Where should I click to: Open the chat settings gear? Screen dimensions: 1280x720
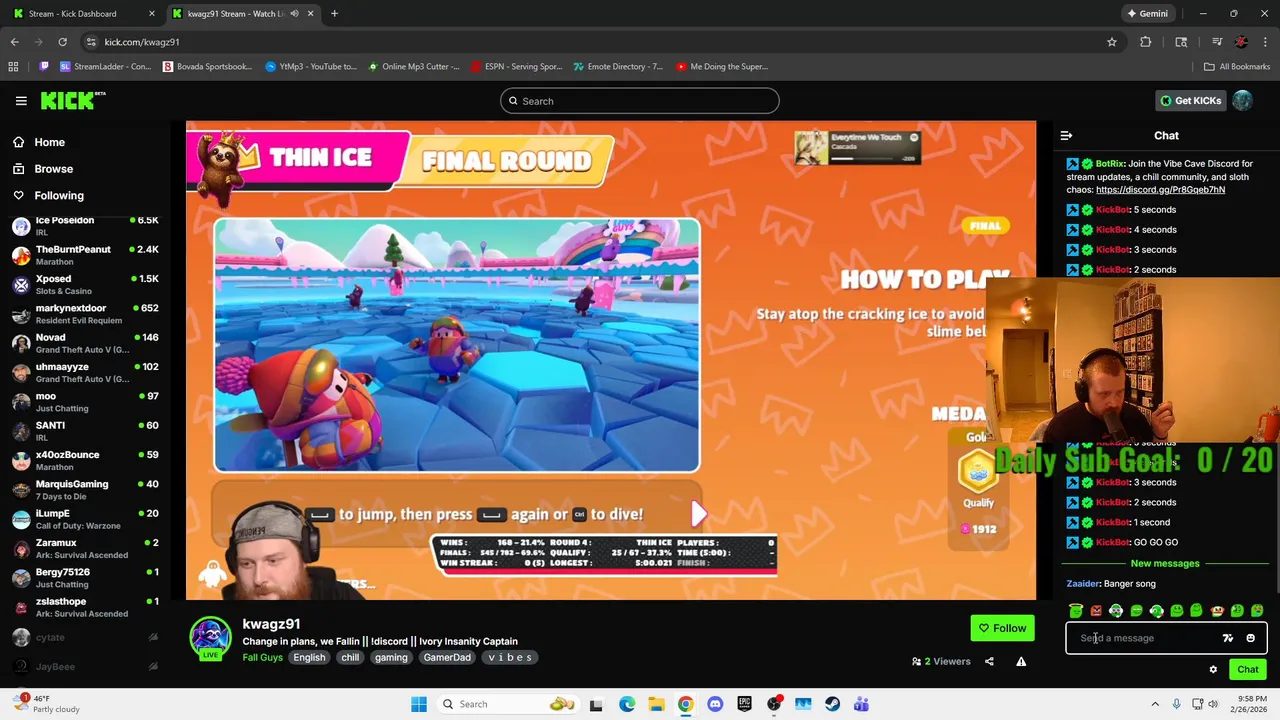click(1213, 670)
